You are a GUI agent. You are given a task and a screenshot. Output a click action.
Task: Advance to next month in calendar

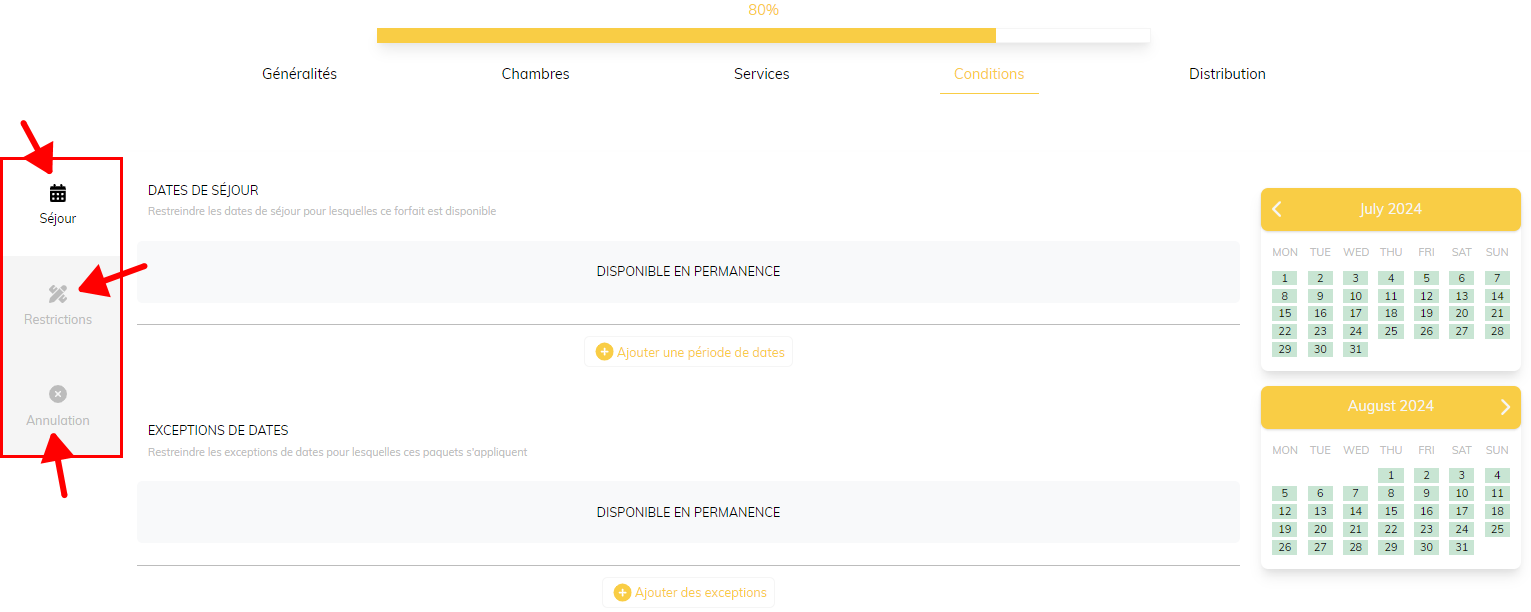(1505, 406)
